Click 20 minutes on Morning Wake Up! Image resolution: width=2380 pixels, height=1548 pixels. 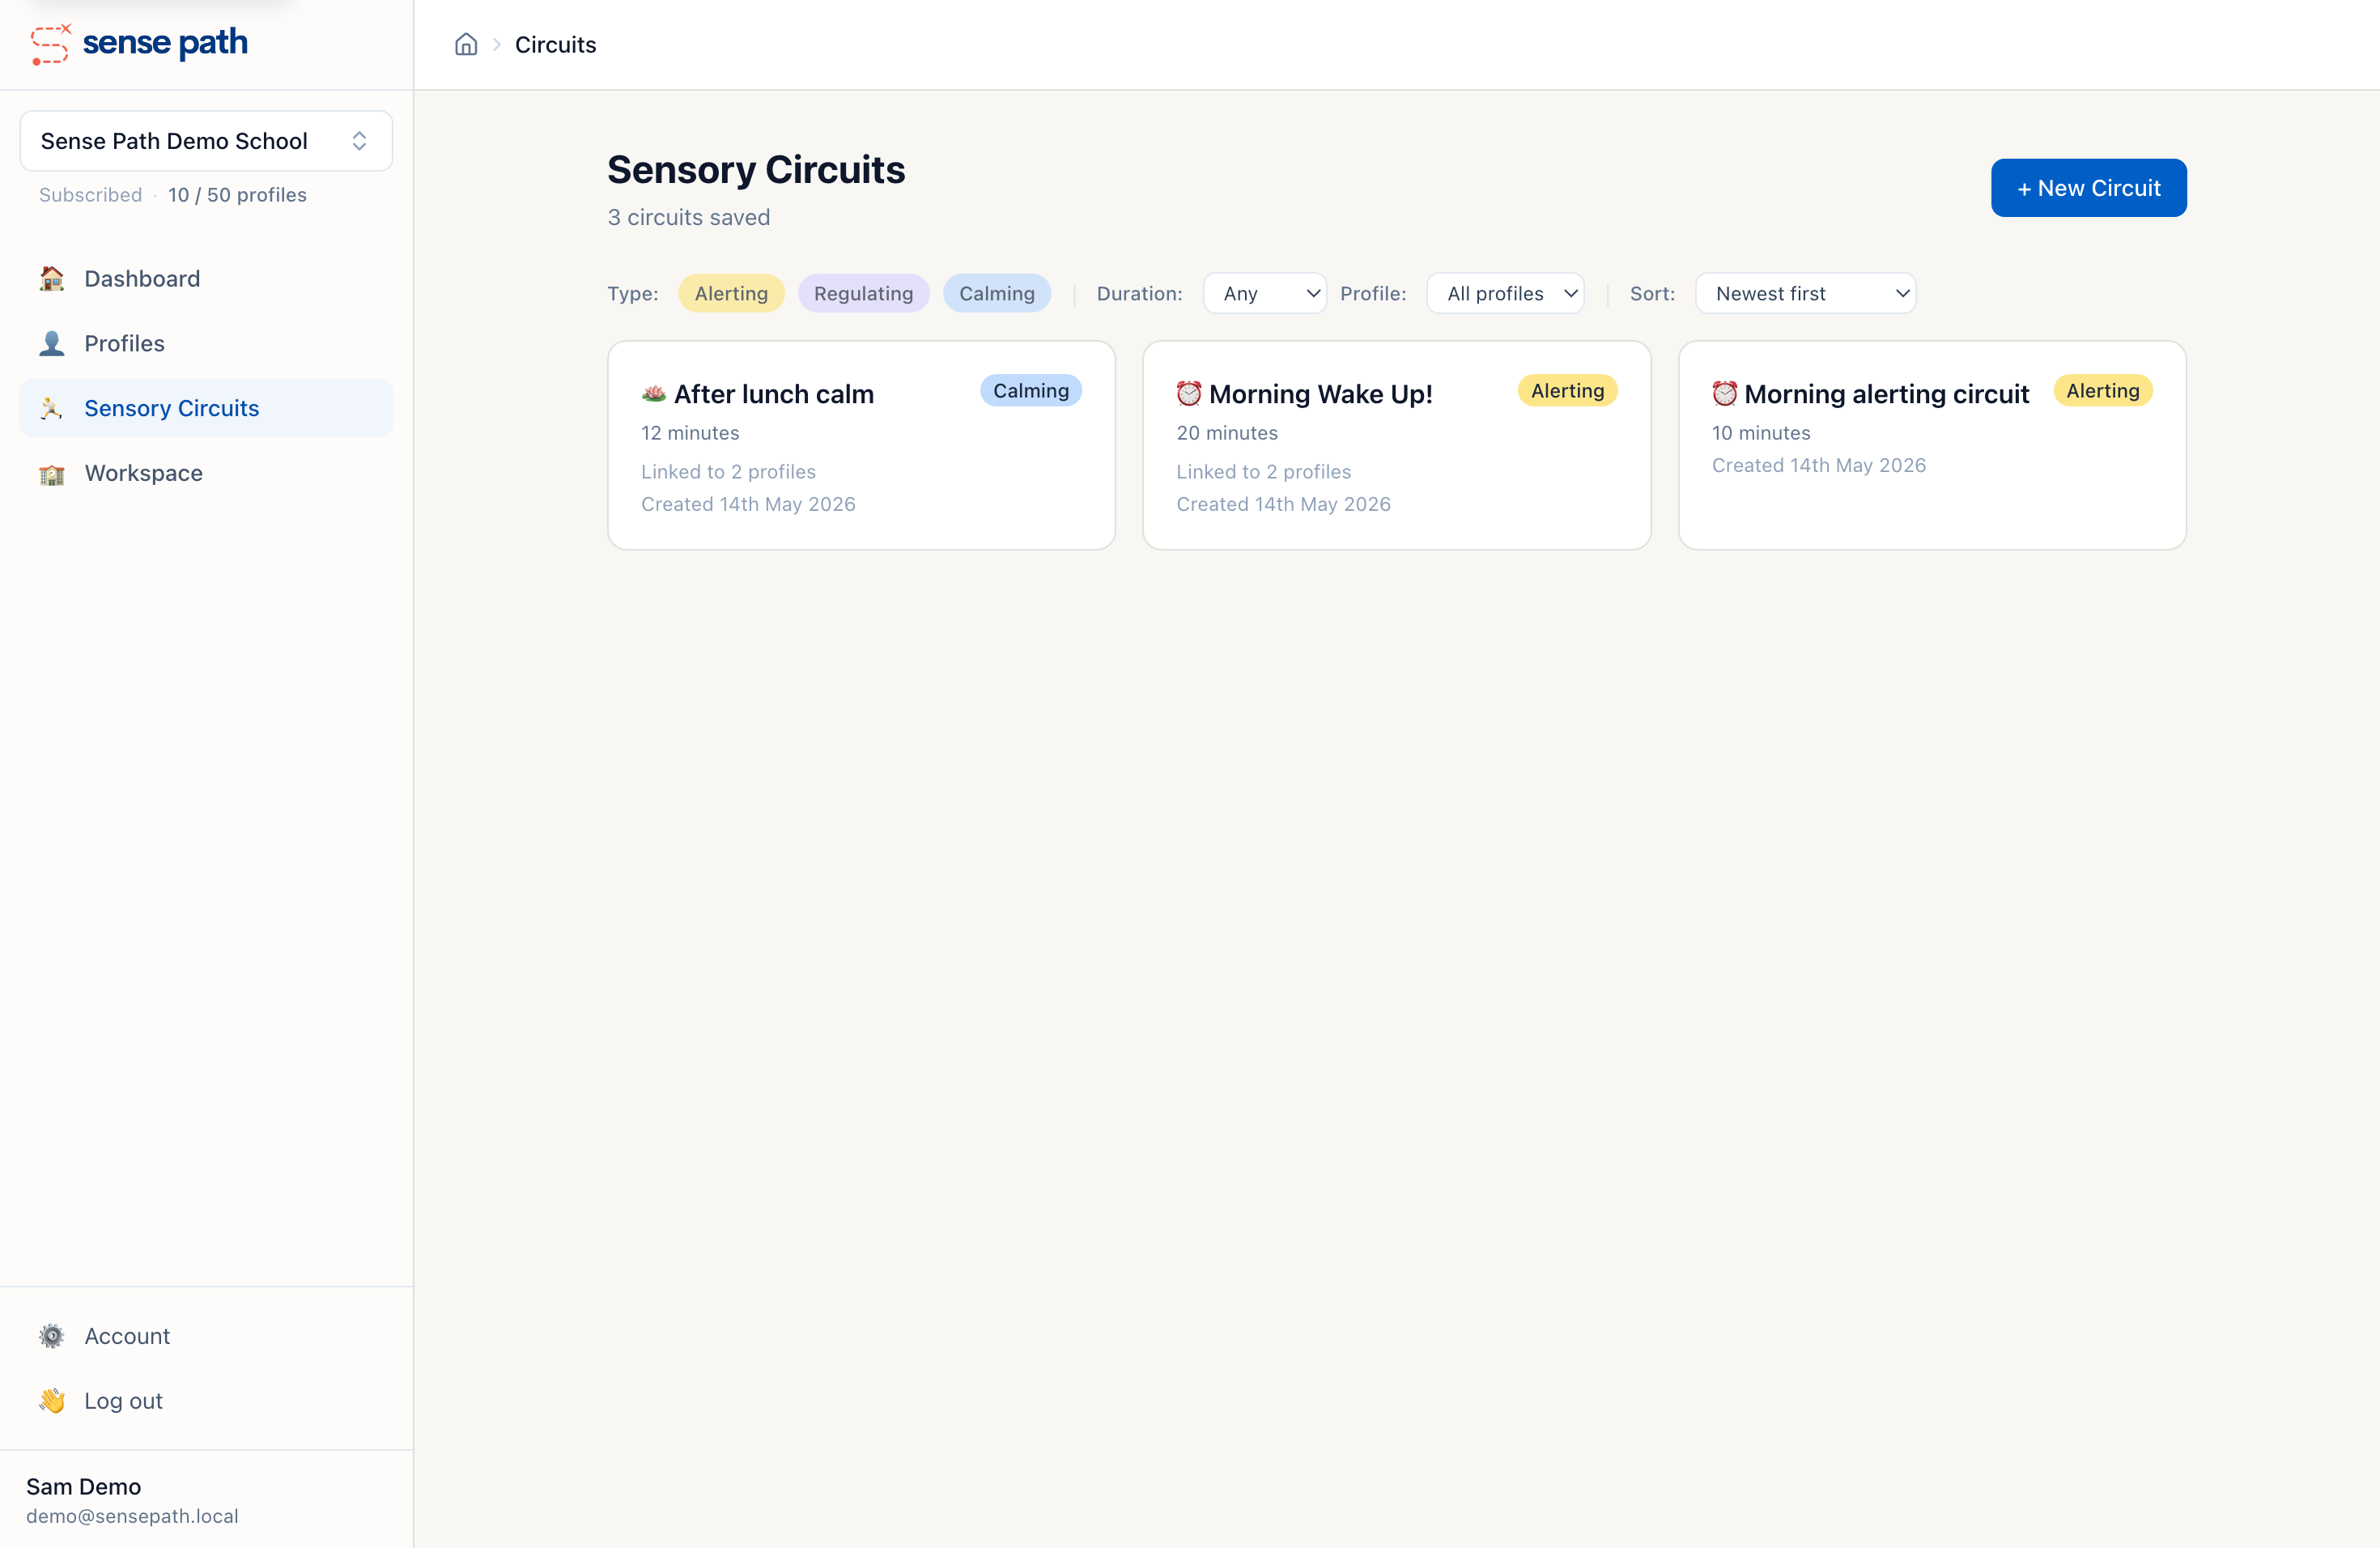pyautogui.click(x=1227, y=433)
